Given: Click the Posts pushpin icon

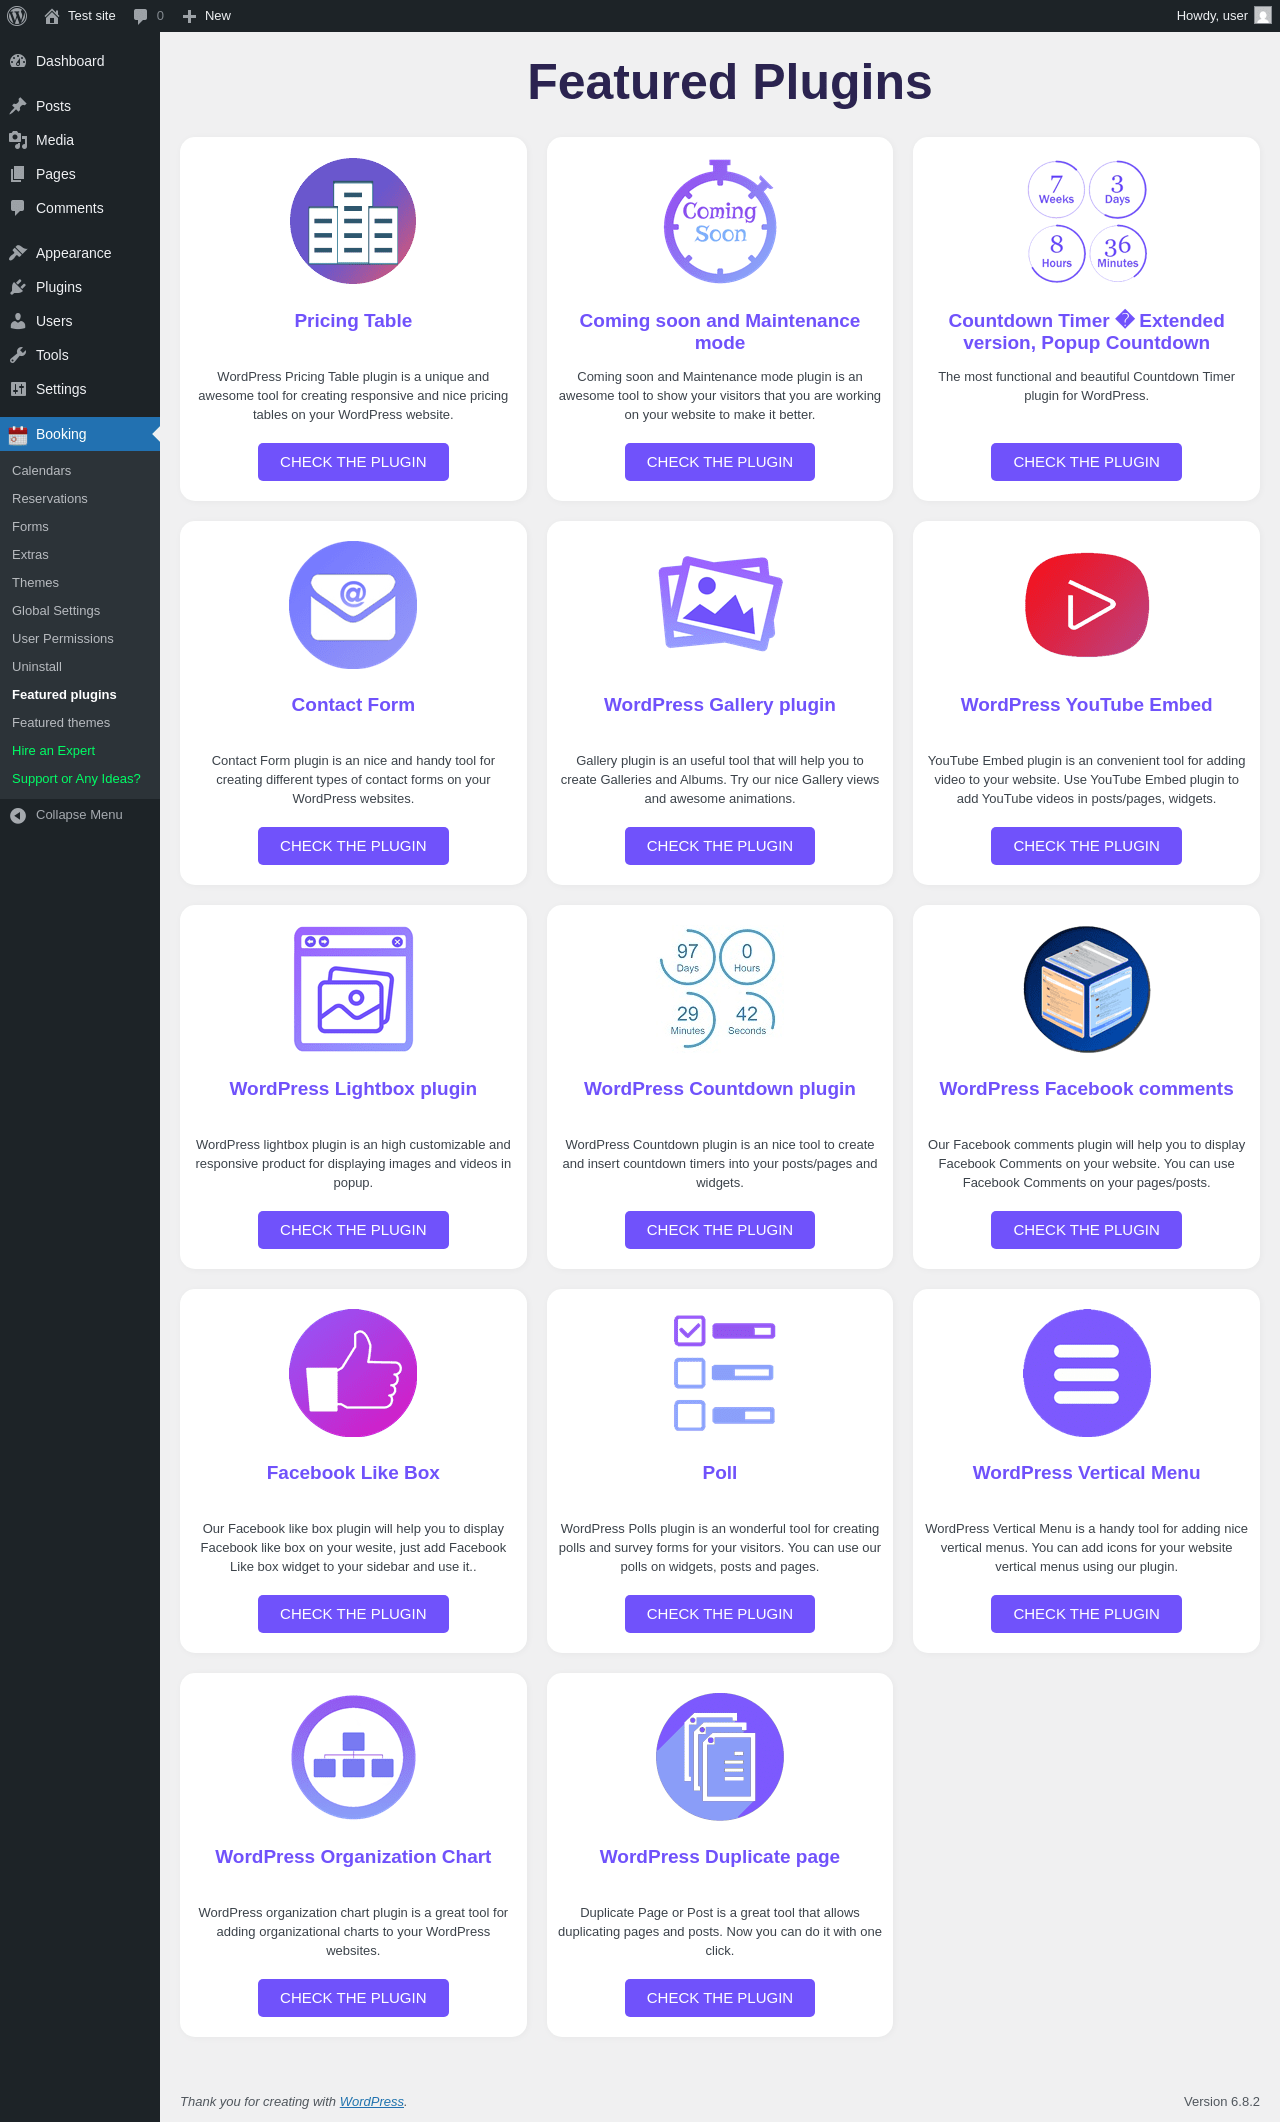Looking at the screenshot, I should 18,106.
